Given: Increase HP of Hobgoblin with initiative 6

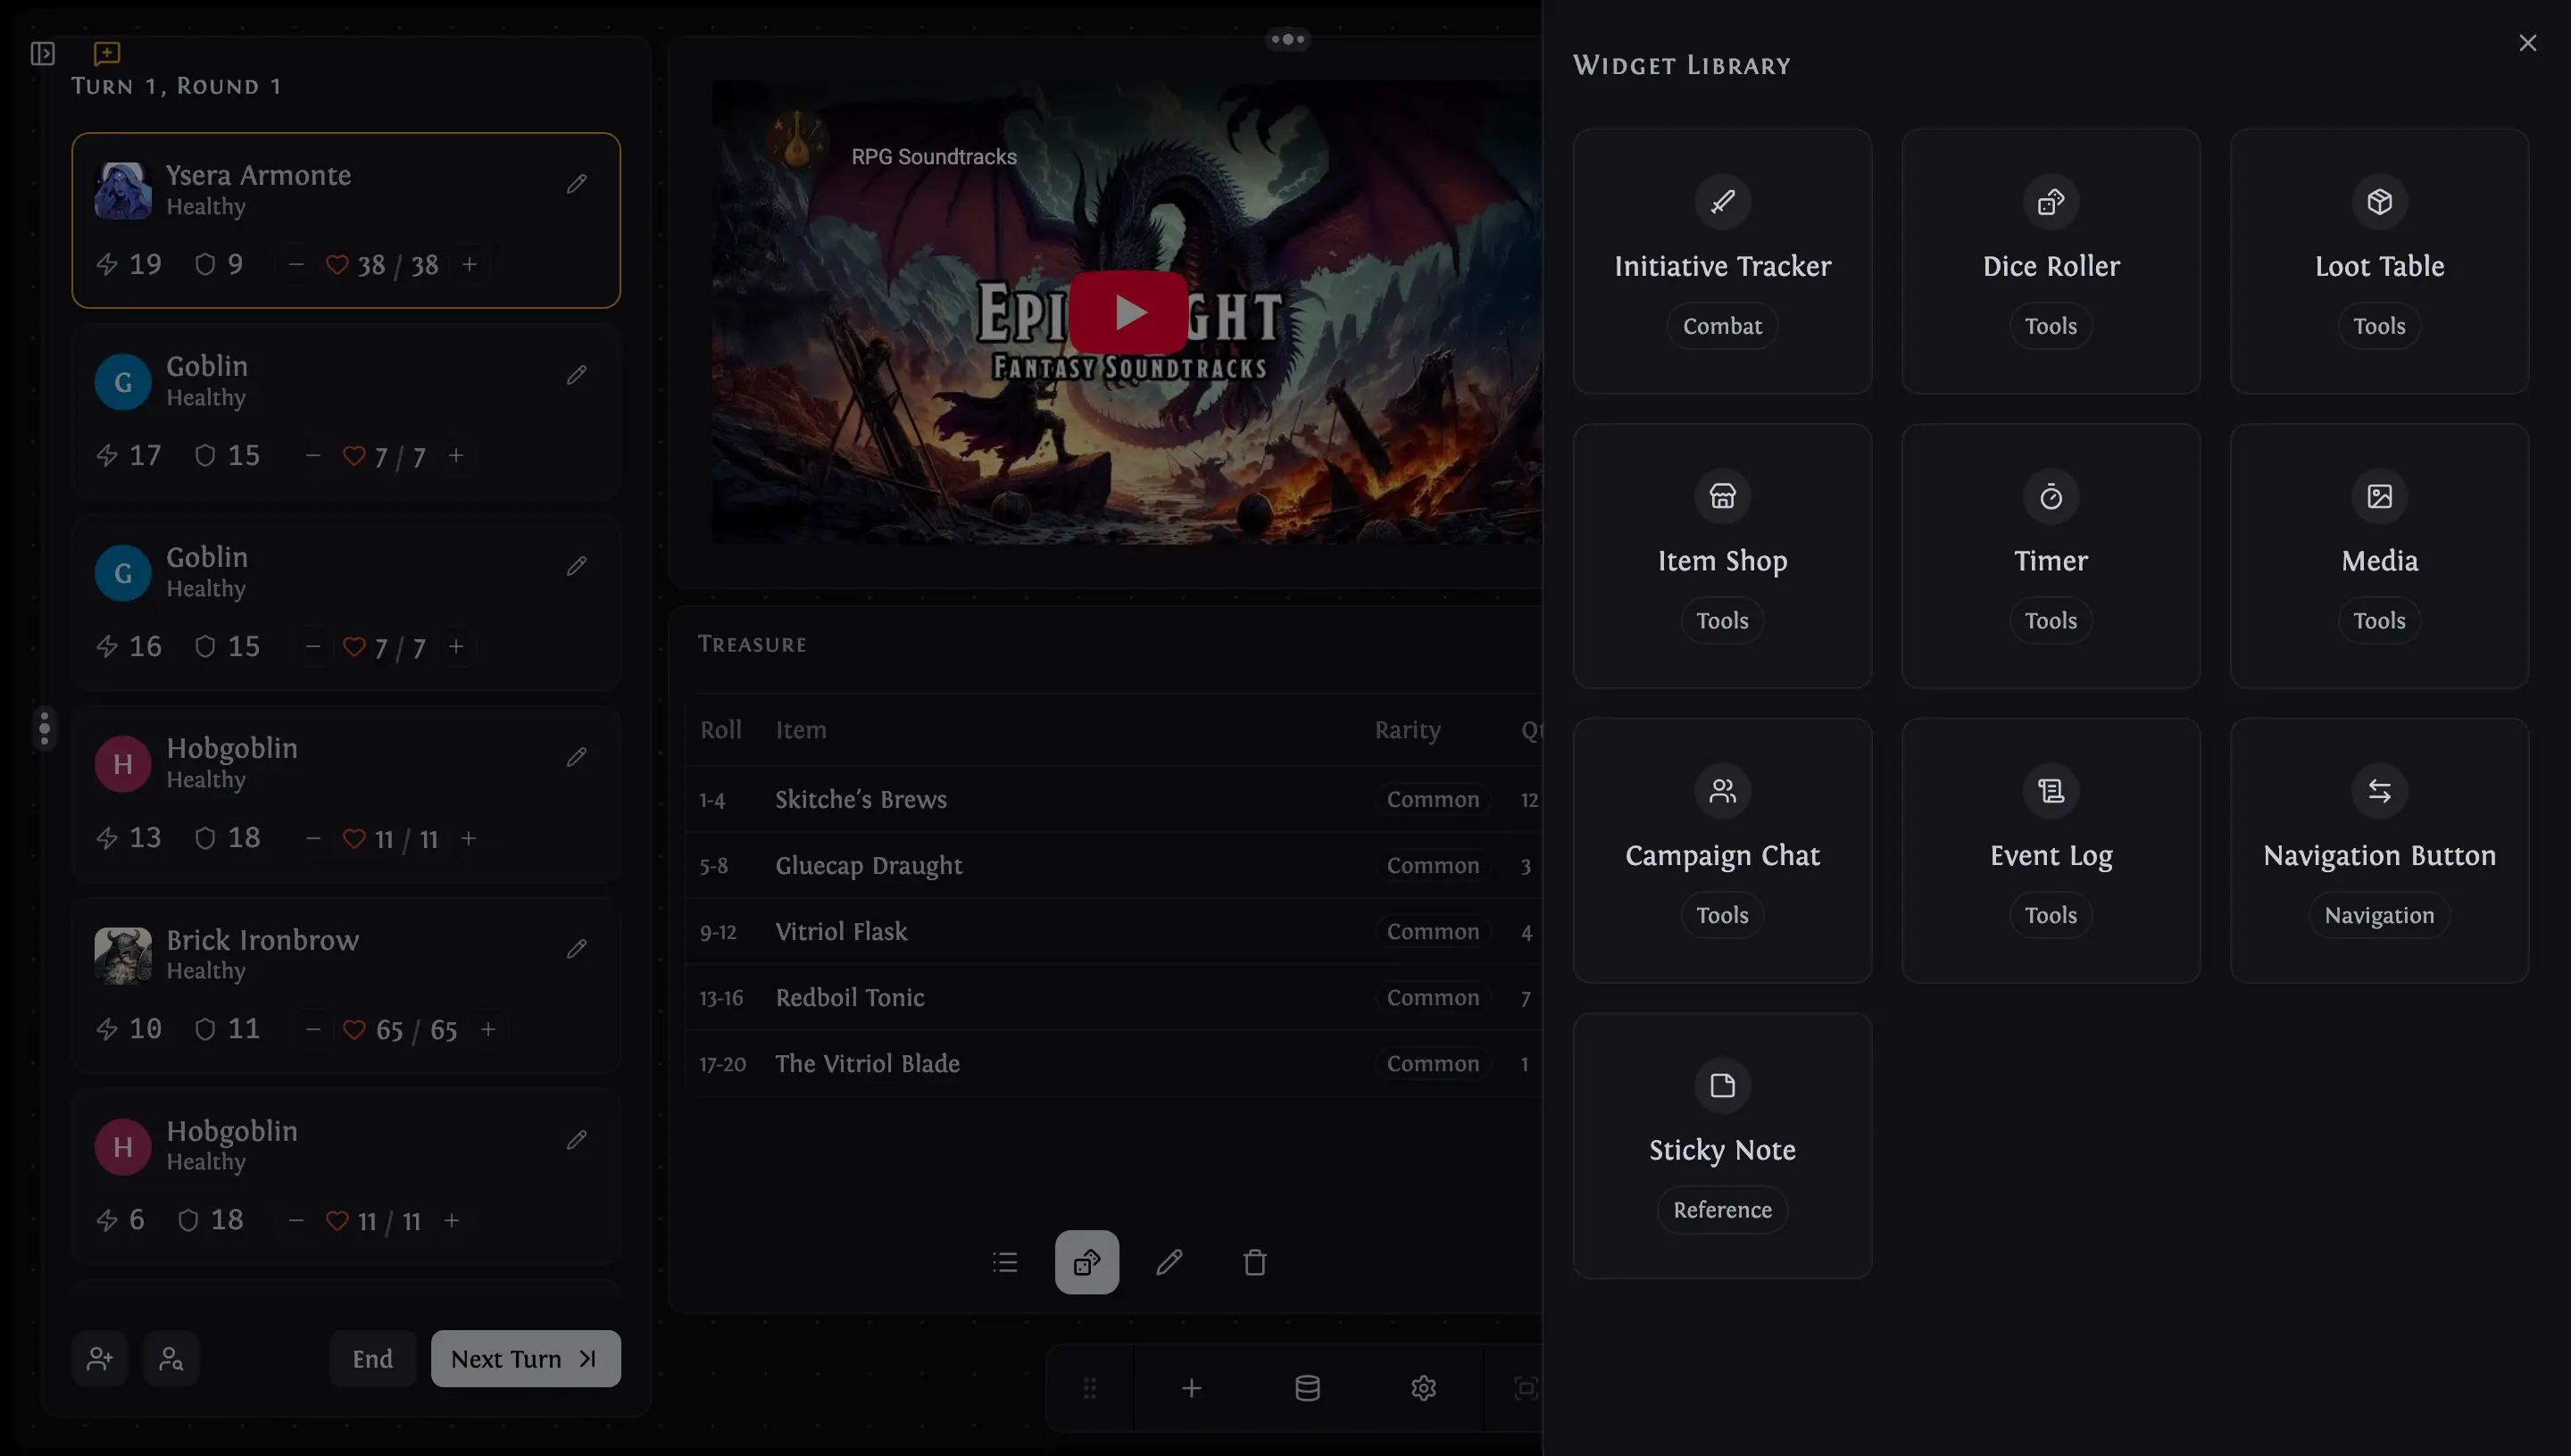Looking at the screenshot, I should click(x=452, y=1221).
